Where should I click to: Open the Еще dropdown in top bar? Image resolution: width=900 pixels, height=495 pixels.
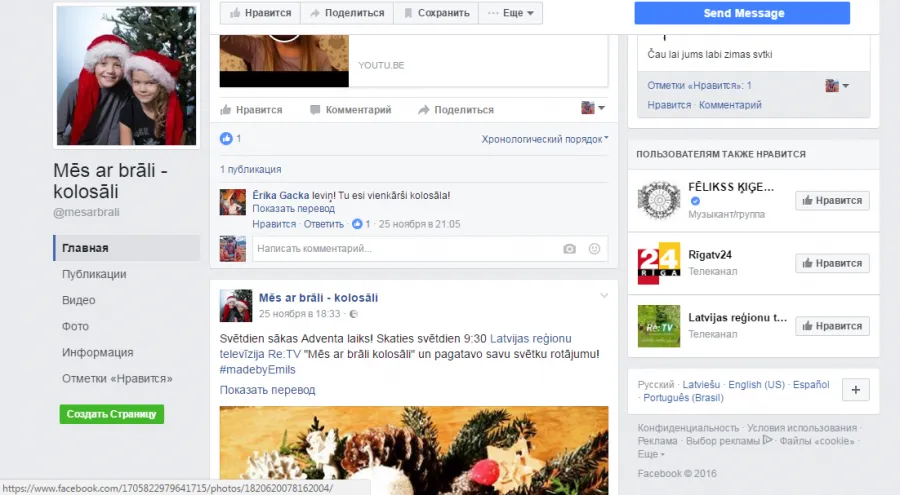[x=510, y=13]
